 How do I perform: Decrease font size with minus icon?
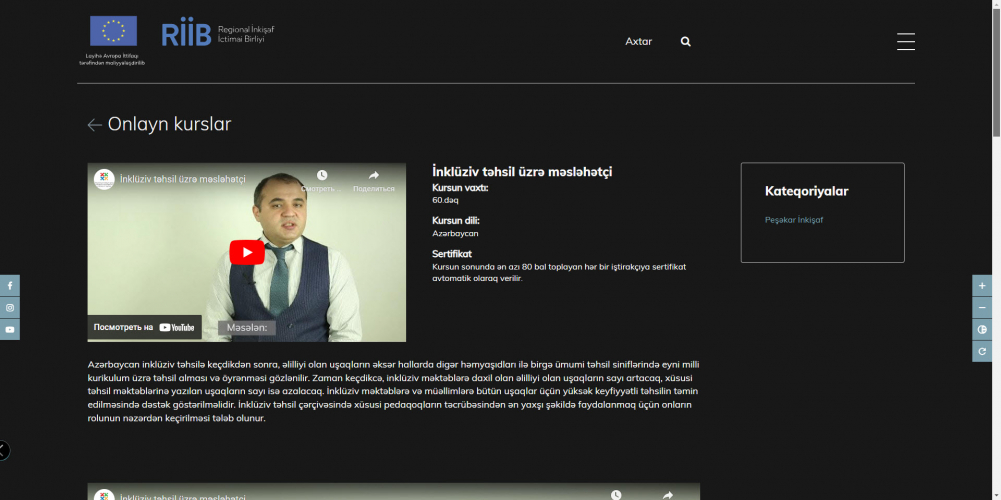click(x=982, y=308)
